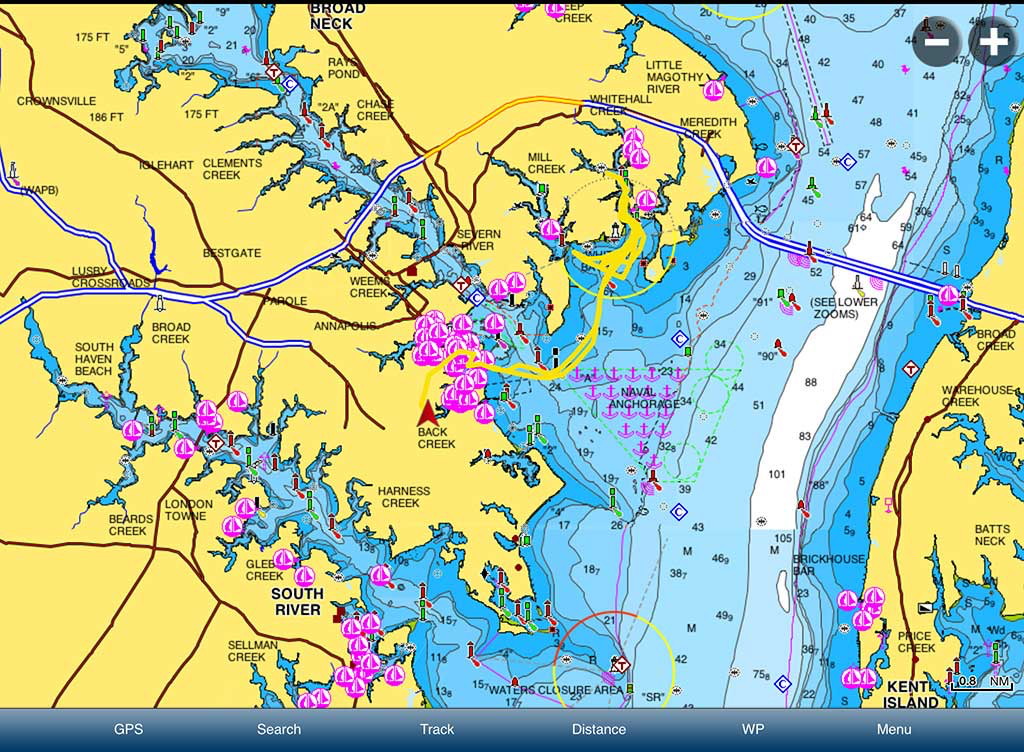The width and height of the screenshot is (1024, 752).
Task: Open the Search tab
Action: point(279,729)
